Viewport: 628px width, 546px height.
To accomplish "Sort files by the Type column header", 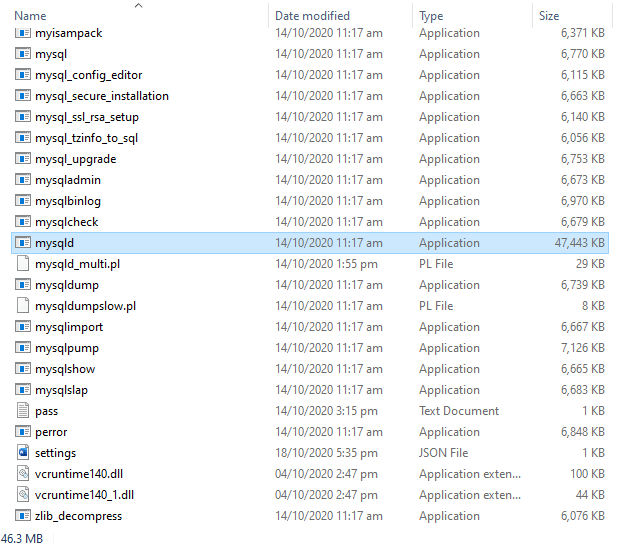I will tap(431, 16).
